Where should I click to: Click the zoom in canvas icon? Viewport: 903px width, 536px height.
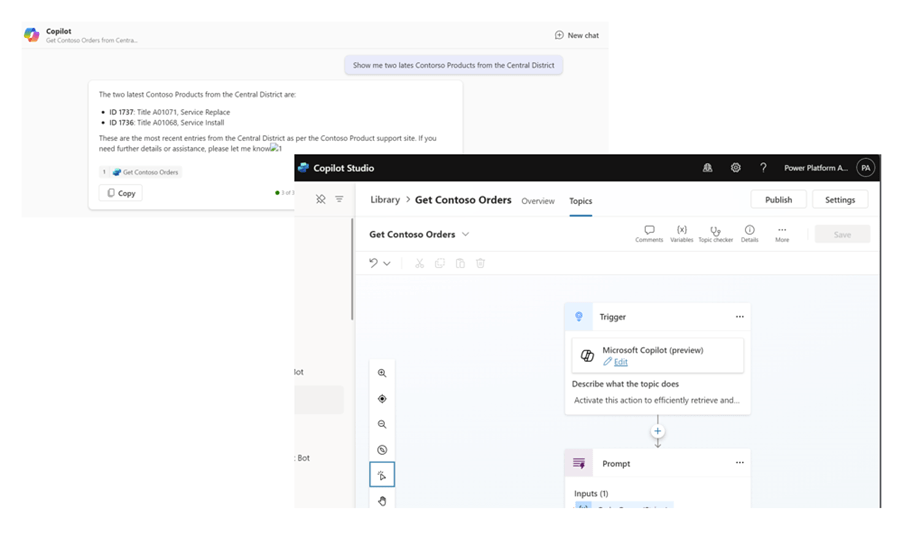click(x=382, y=373)
